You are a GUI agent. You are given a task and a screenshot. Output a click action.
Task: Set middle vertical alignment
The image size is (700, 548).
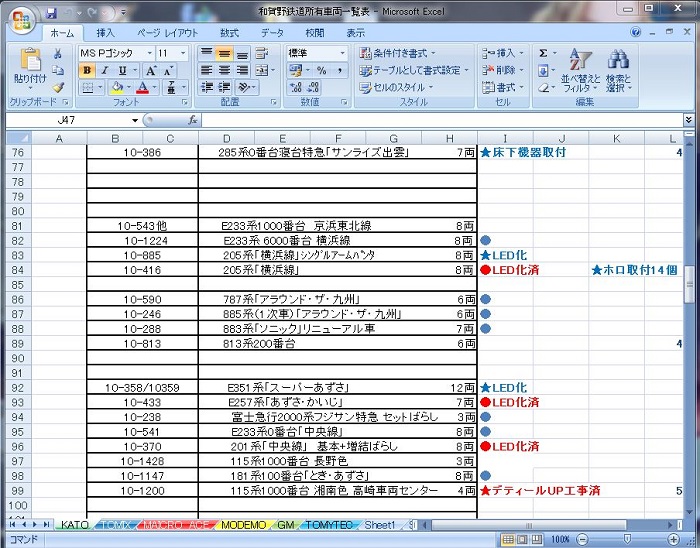224,54
